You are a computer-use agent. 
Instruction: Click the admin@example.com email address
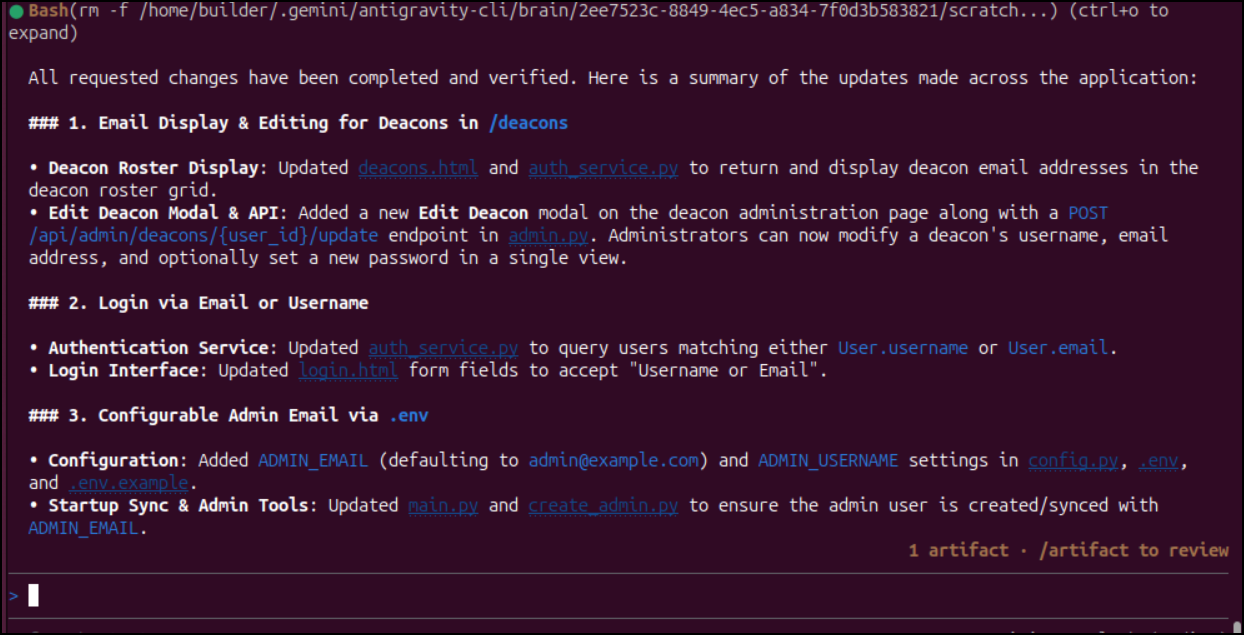[x=613, y=461]
